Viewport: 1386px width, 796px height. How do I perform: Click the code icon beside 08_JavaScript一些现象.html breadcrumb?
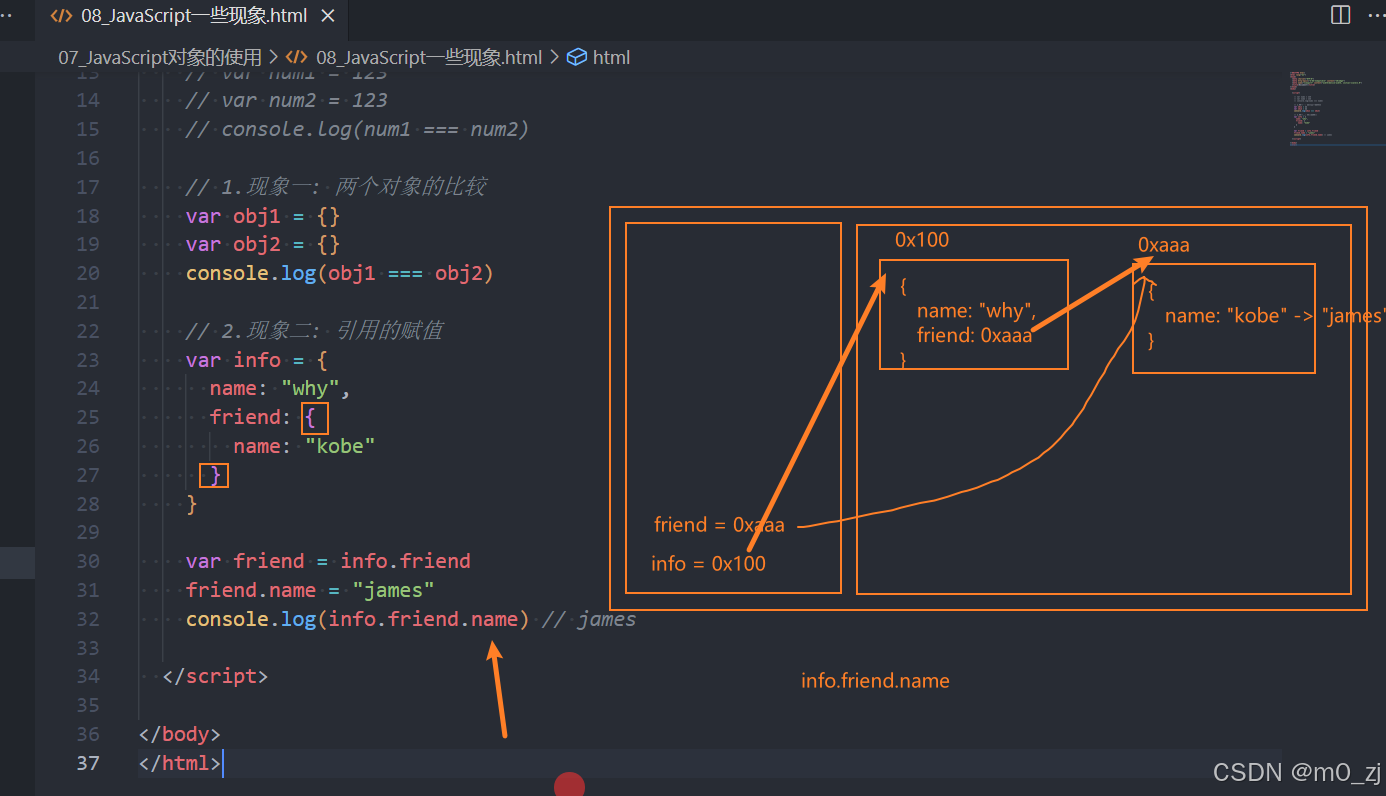296,57
